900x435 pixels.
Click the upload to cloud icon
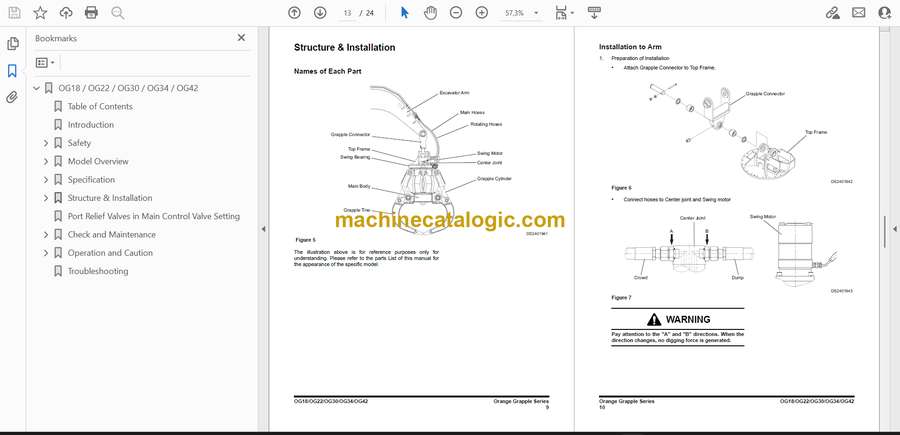click(66, 13)
